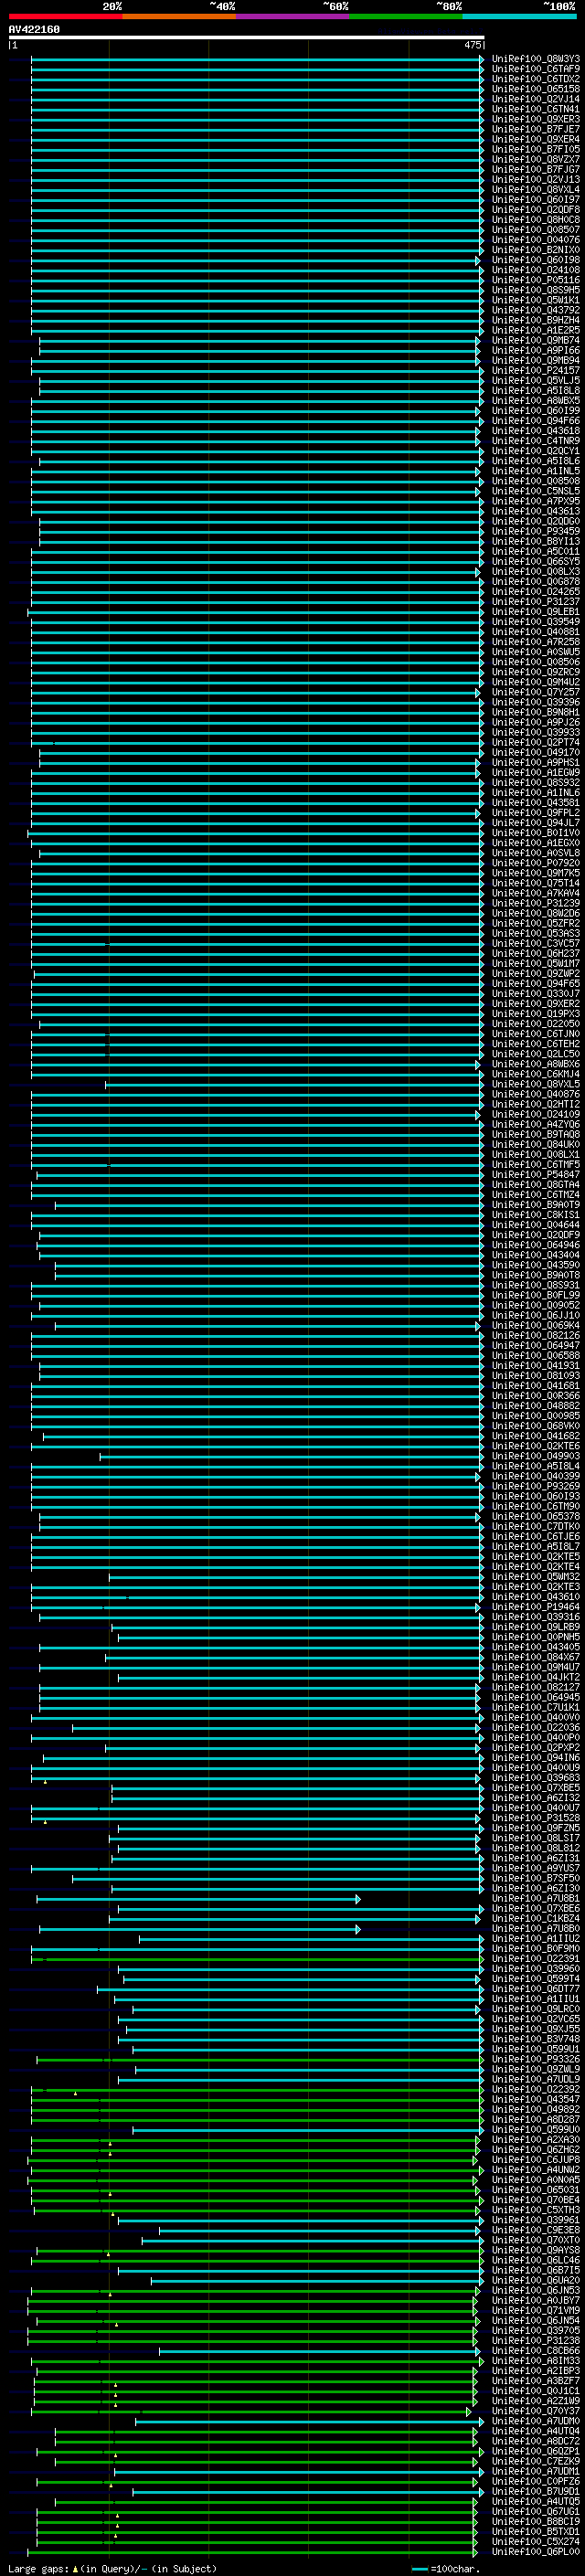Select hit label UniRef100_O22391
Image resolution: width=585 pixels, height=2576 pixels.
[536, 1959]
